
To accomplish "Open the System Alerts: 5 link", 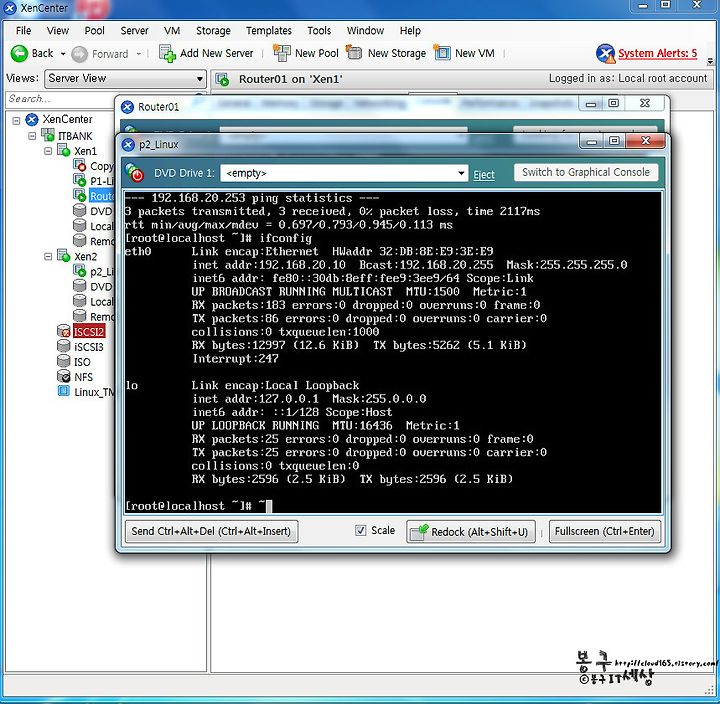I will pos(658,53).
